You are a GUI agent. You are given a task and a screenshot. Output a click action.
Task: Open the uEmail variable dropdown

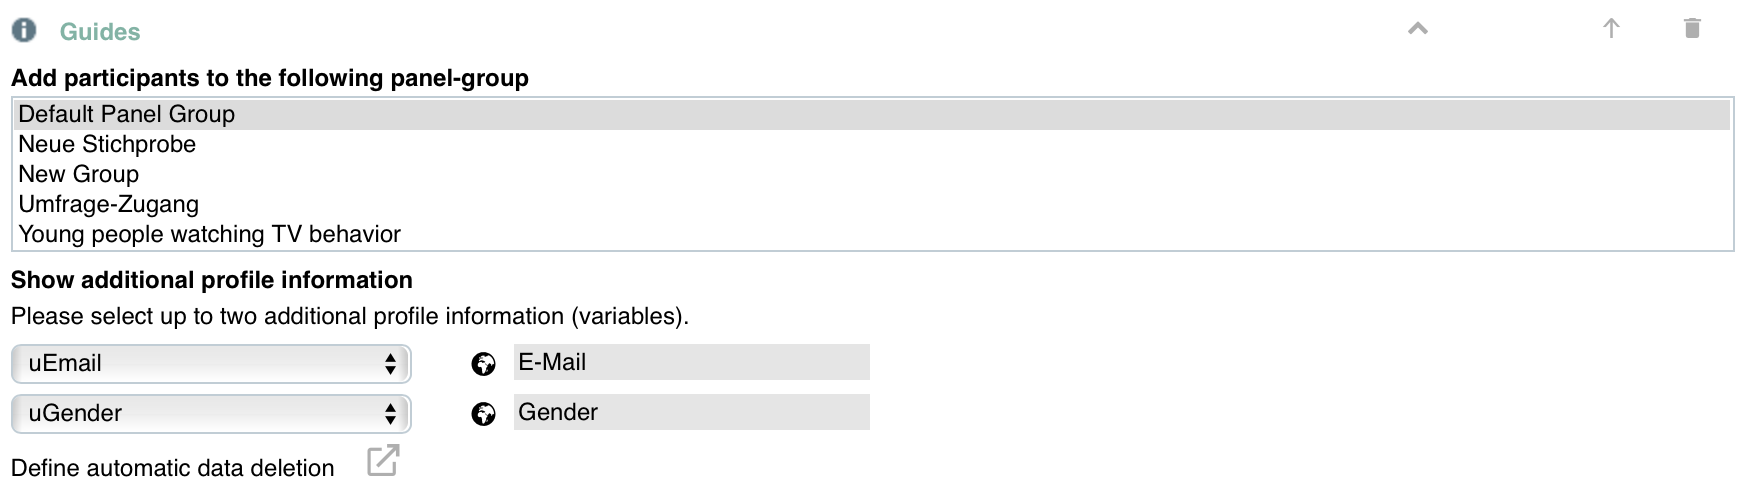211,364
